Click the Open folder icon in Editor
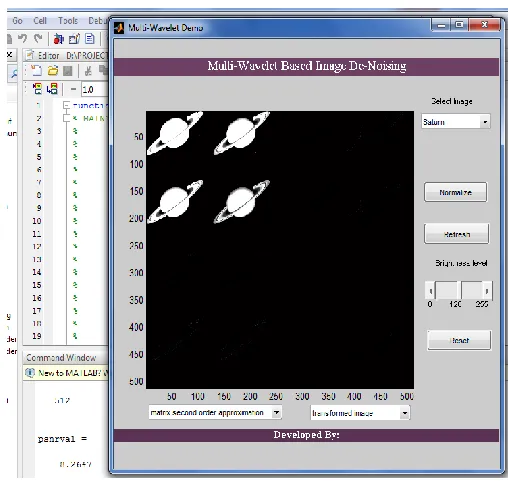Image resolution: width=508 pixels, height=486 pixels. click(53, 71)
